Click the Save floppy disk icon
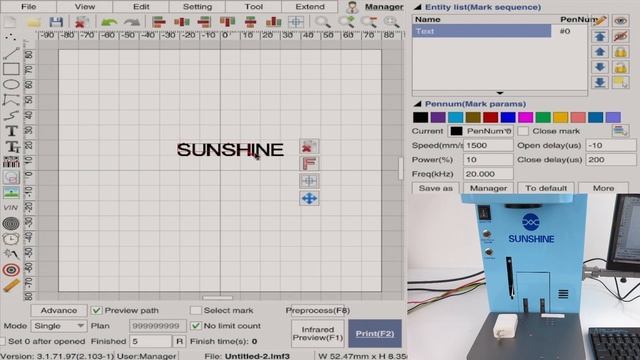Screen dimensions: 640x360 (x=56, y=22)
